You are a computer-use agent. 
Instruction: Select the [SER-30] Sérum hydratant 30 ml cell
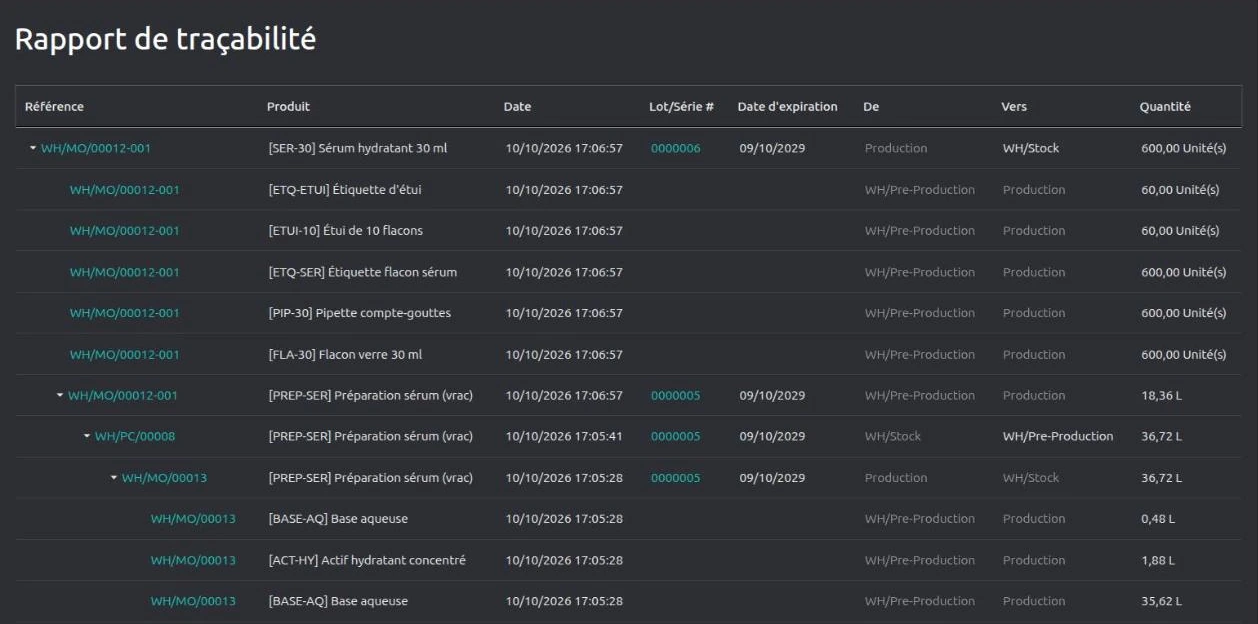coord(358,148)
